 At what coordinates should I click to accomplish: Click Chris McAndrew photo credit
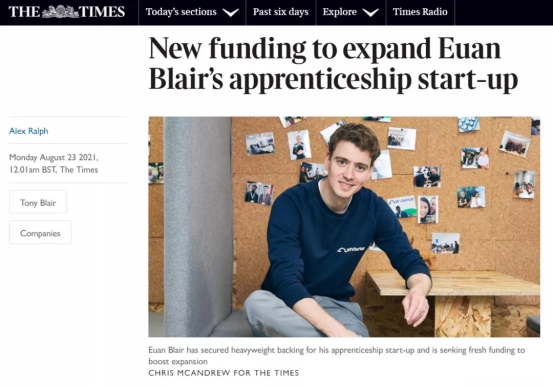pyautogui.click(x=224, y=373)
